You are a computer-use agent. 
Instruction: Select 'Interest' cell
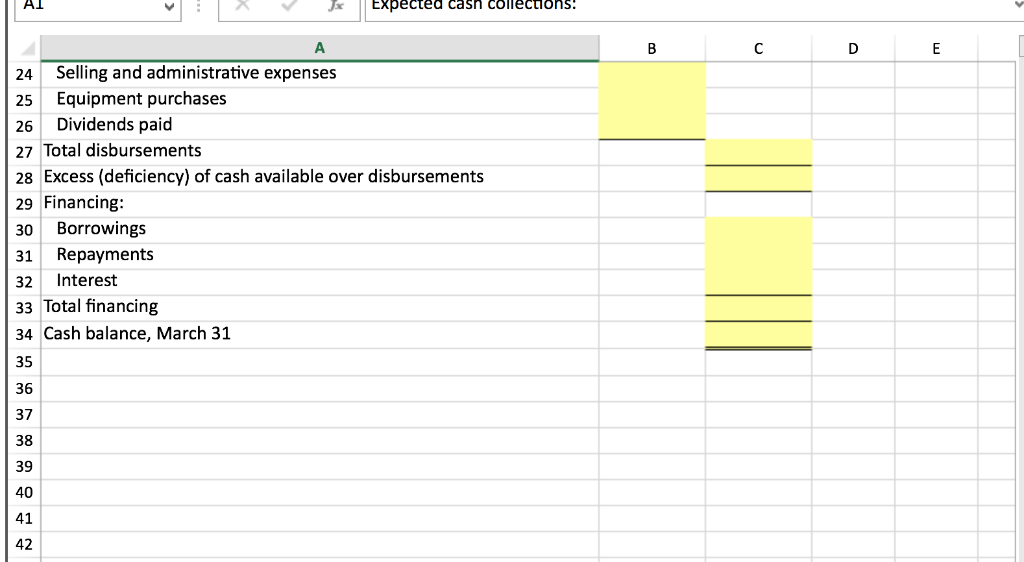(319, 282)
